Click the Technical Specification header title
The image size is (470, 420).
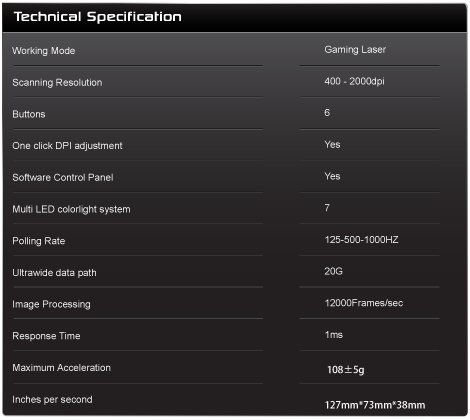(98, 17)
